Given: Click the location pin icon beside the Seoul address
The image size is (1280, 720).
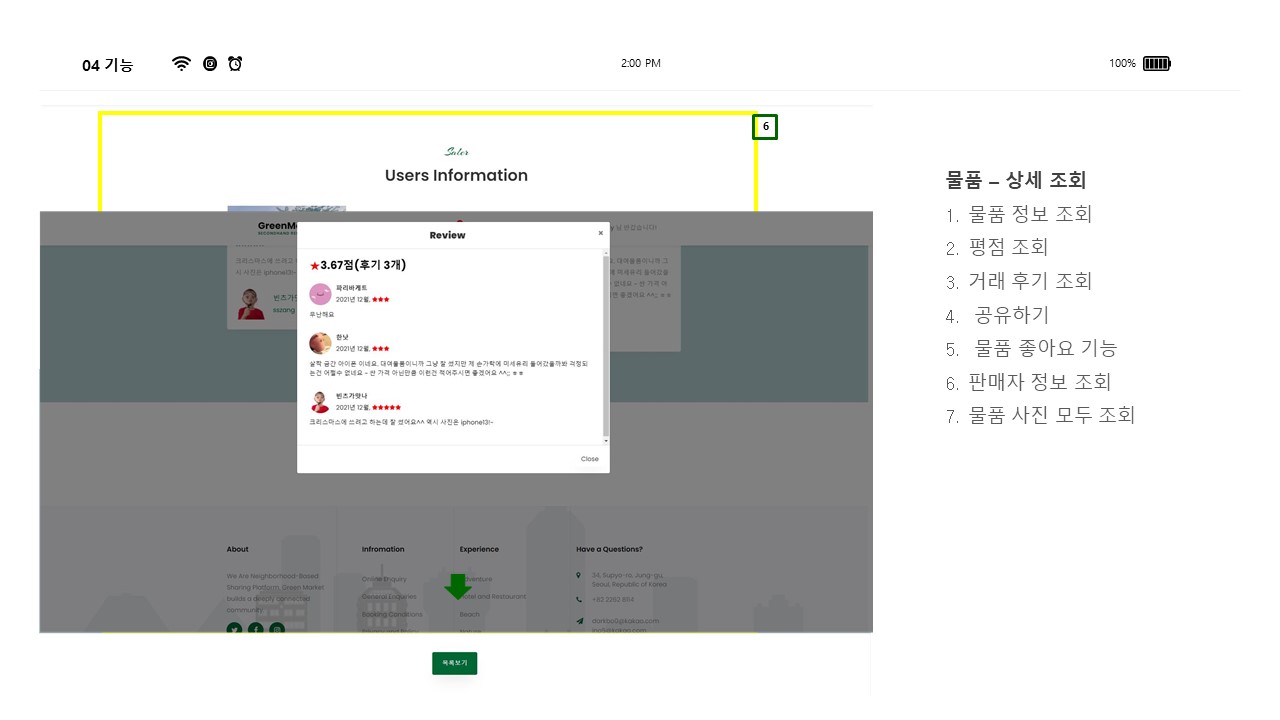Looking at the screenshot, I should pyautogui.click(x=578, y=576).
